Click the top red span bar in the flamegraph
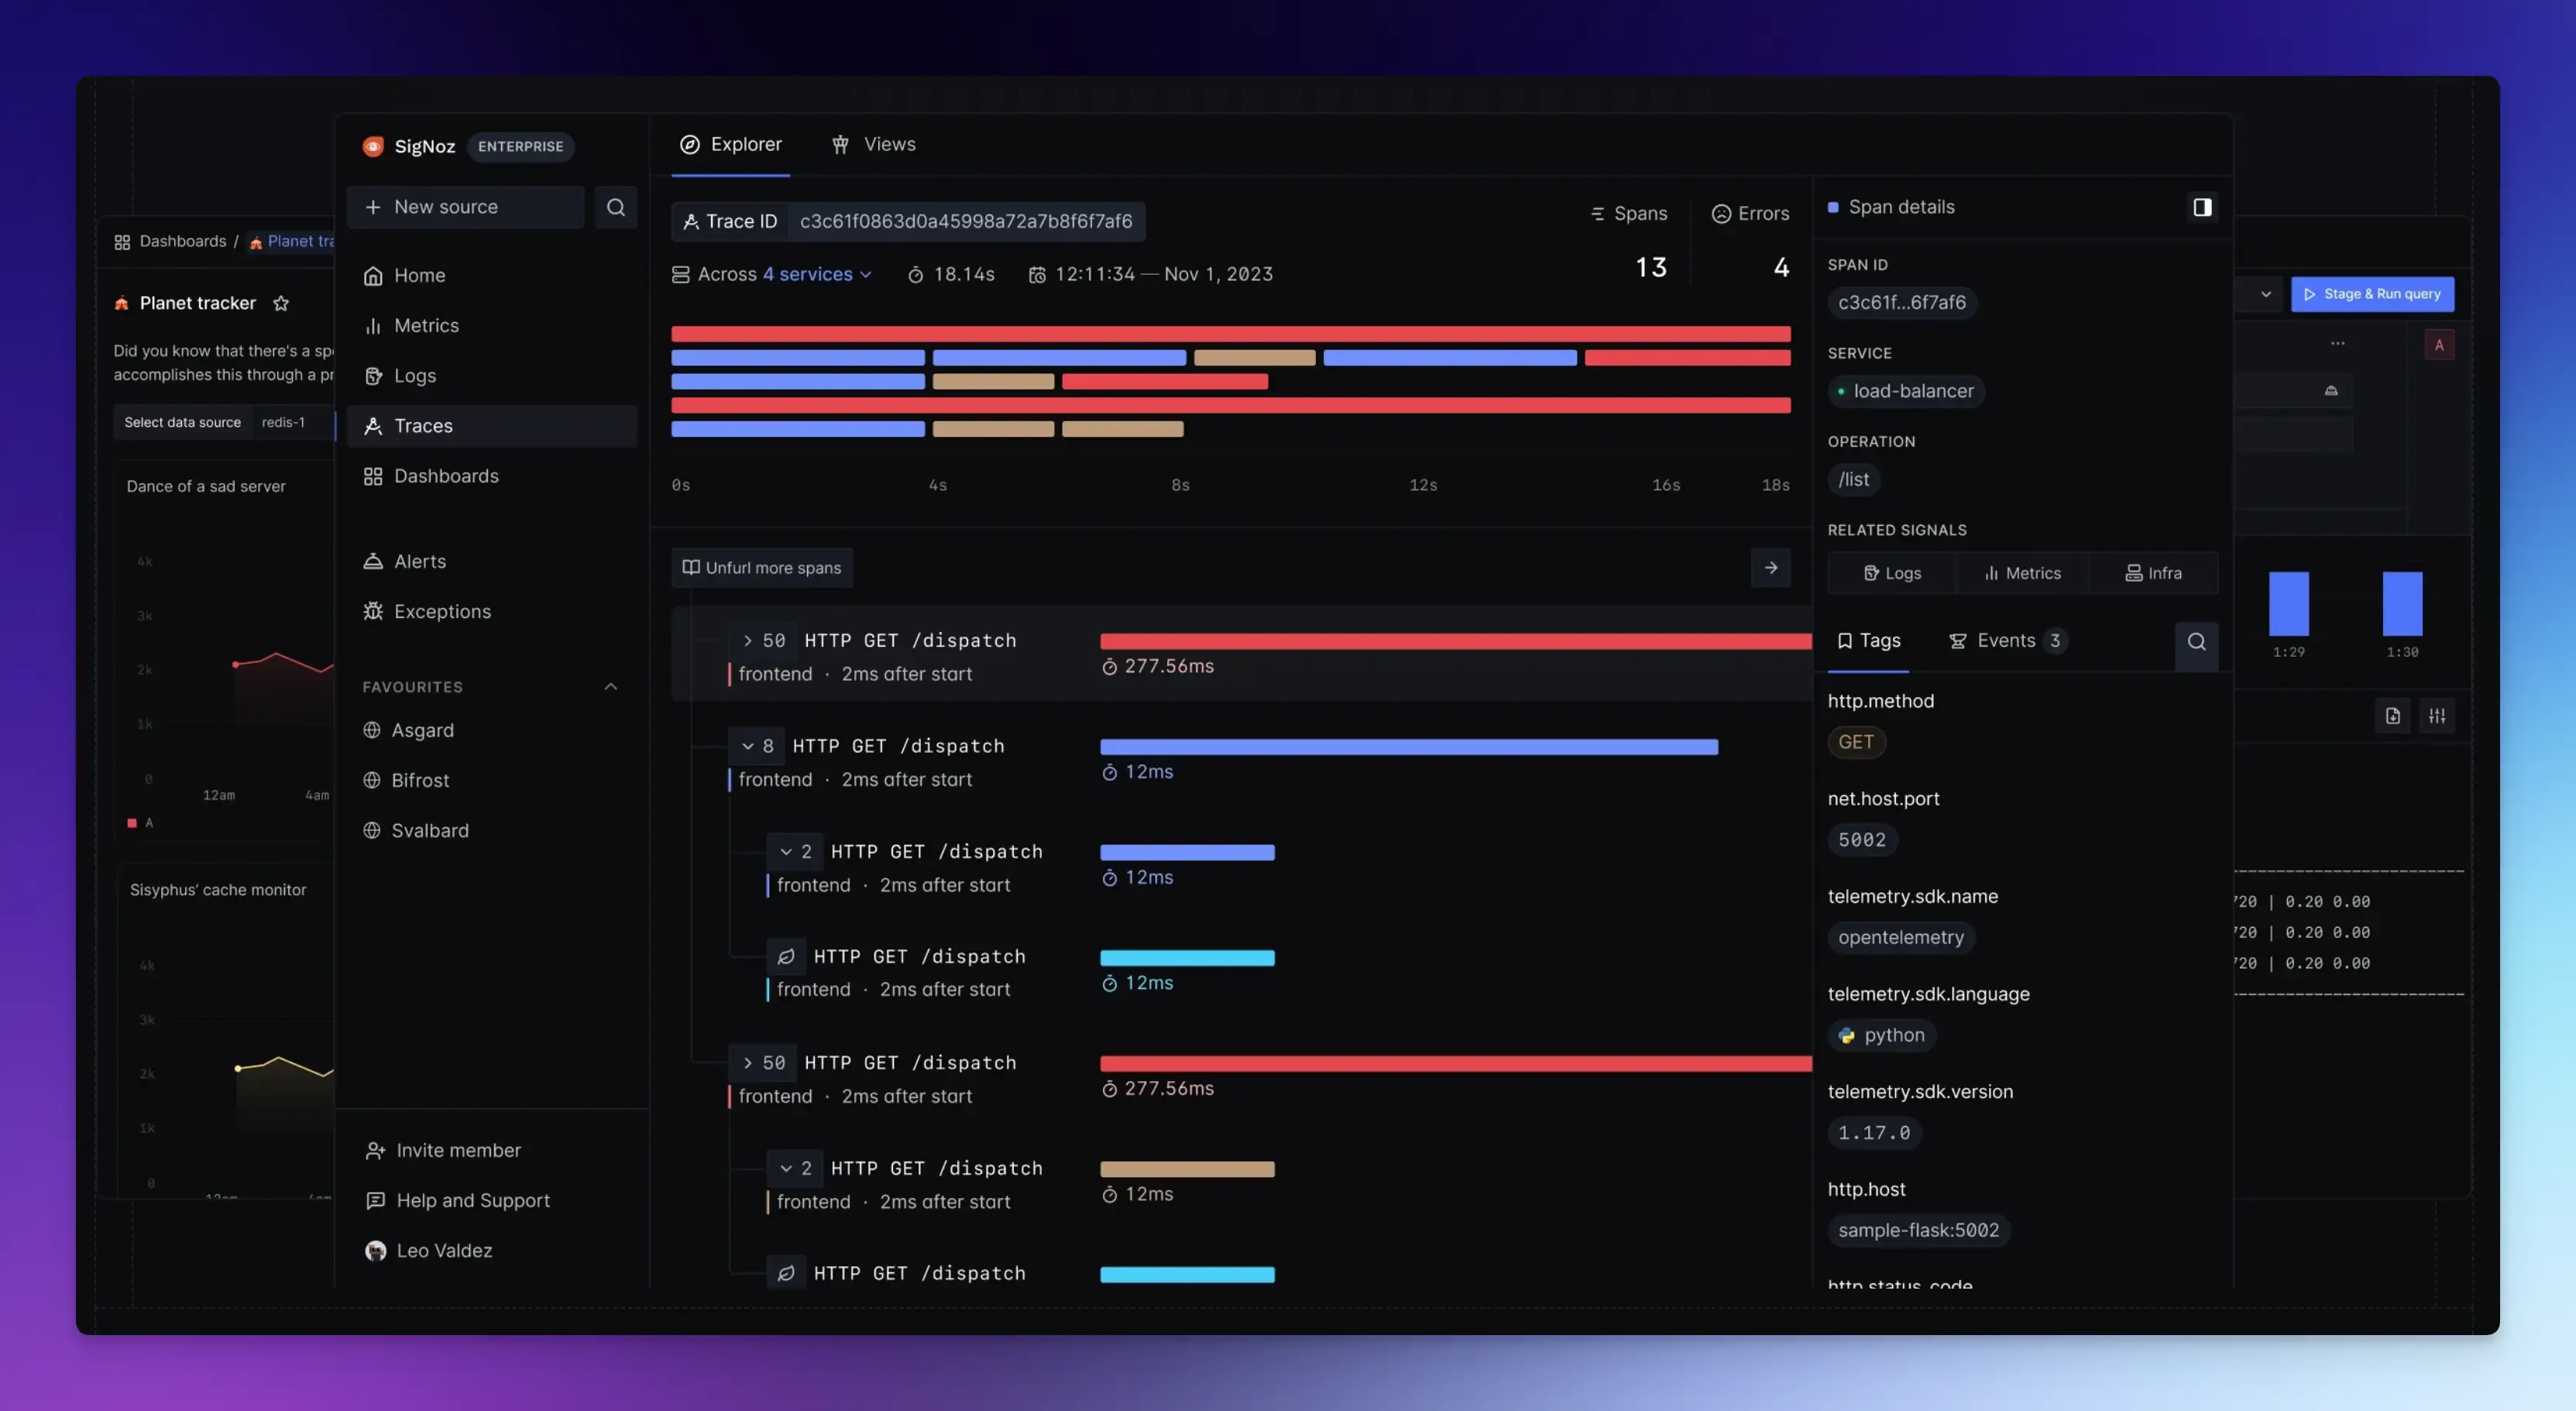Viewport: 2576px width, 1411px height. click(x=1230, y=334)
